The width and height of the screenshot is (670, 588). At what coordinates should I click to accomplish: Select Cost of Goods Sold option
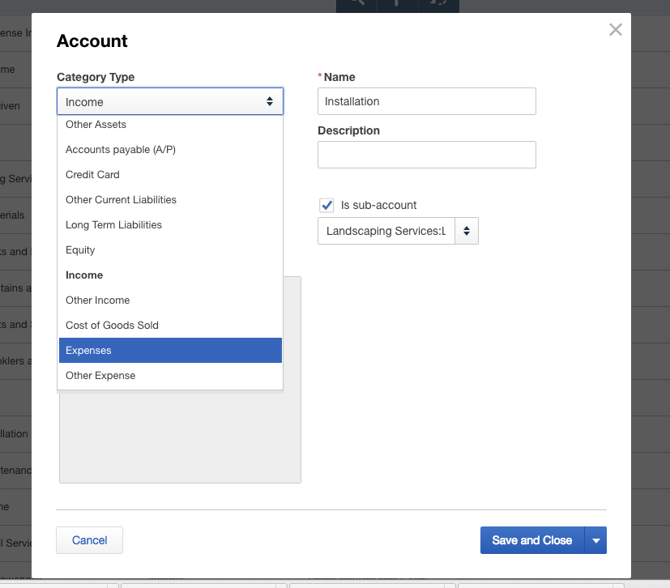pyautogui.click(x=170, y=325)
